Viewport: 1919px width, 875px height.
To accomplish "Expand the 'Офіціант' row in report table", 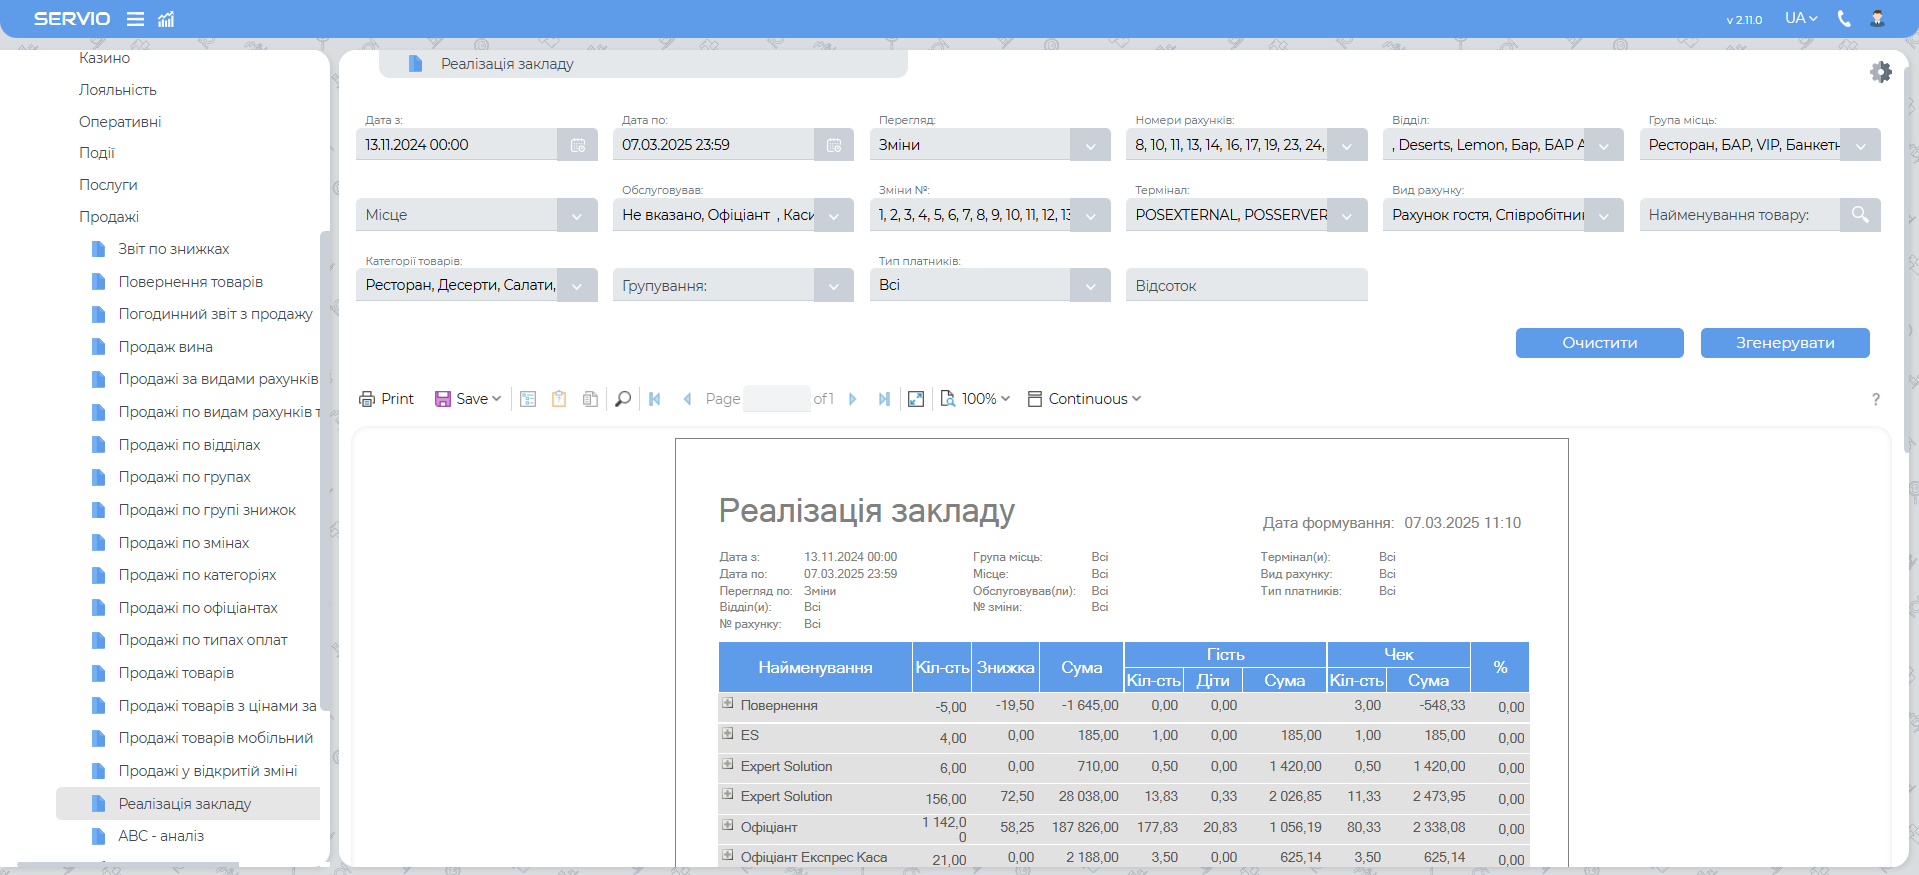I will click(x=728, y=826).
